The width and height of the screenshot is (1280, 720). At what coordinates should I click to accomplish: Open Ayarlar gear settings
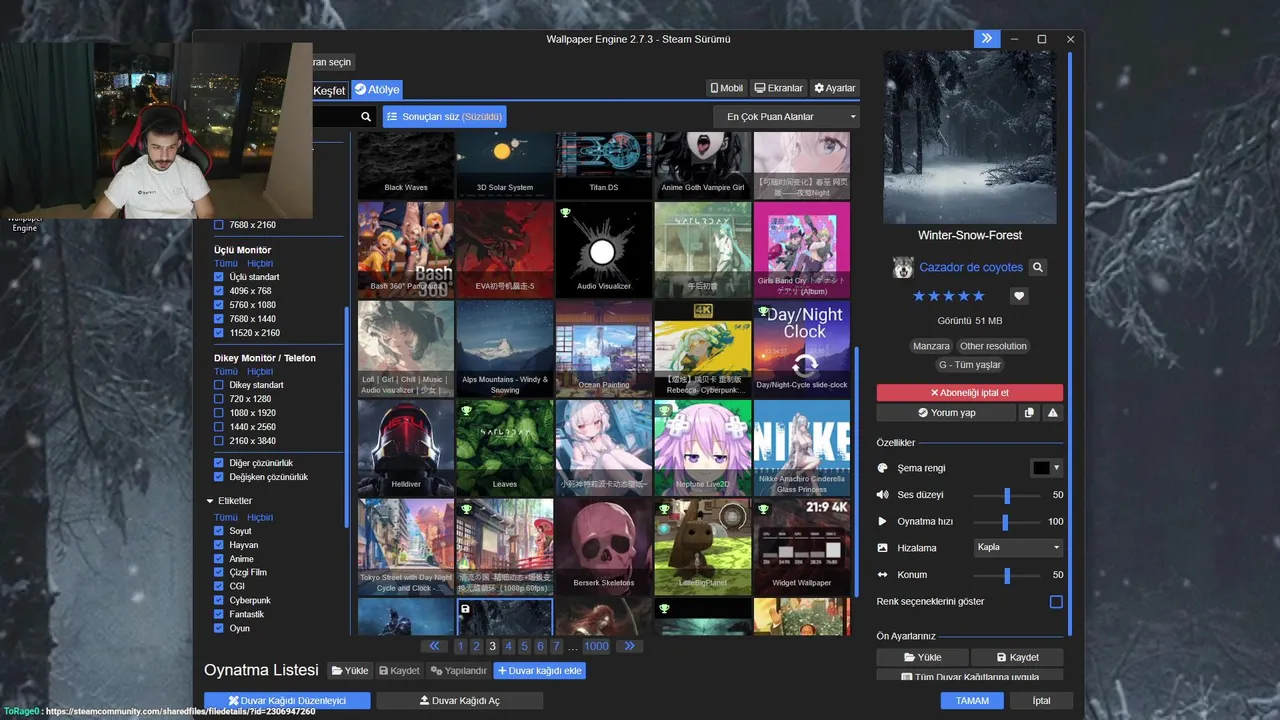[x=835, y=88]
